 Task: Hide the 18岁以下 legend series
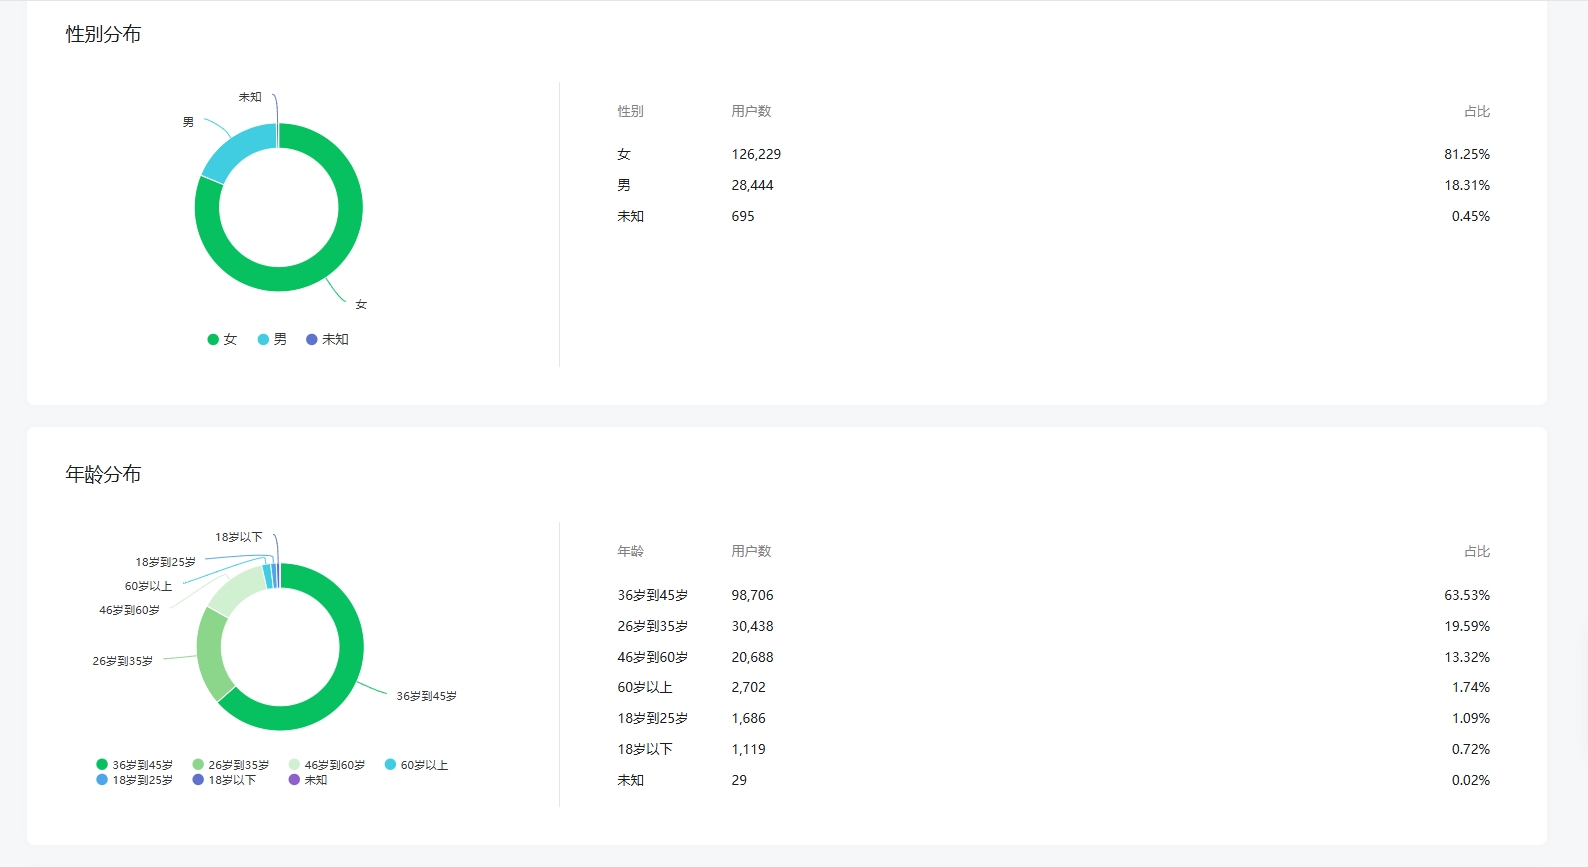(224, 780)
